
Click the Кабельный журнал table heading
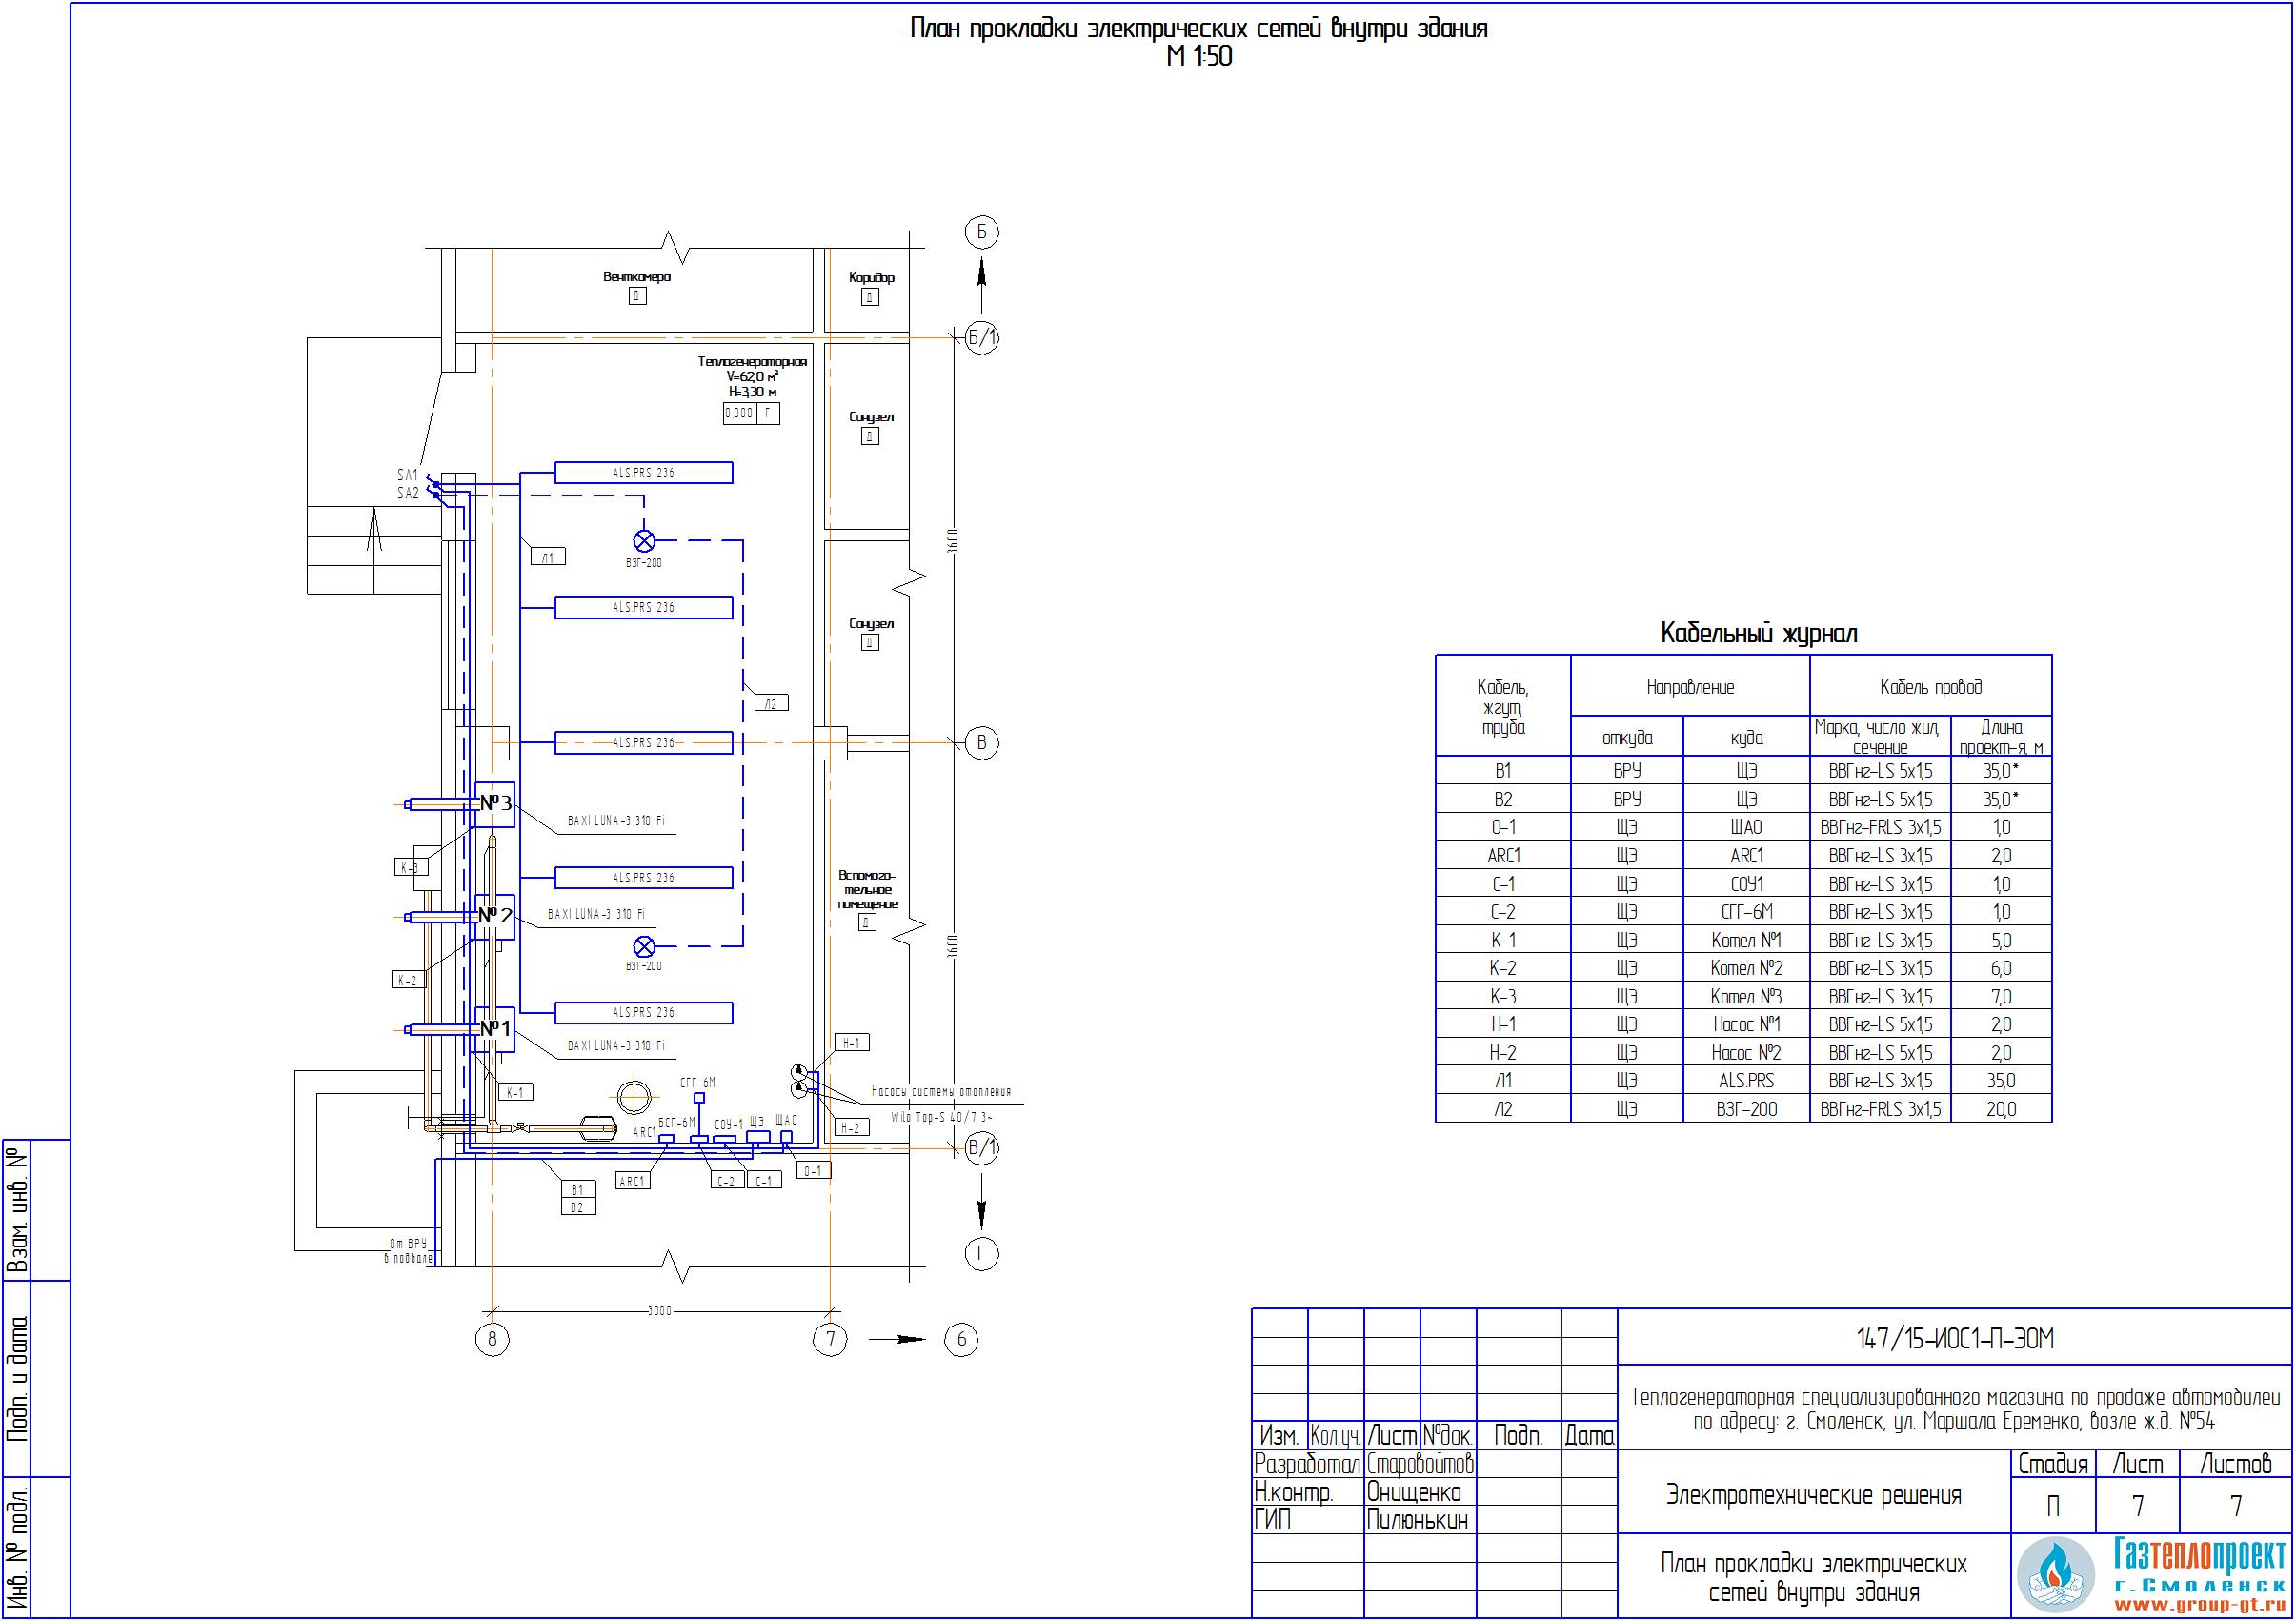(x=1758, y=633)
